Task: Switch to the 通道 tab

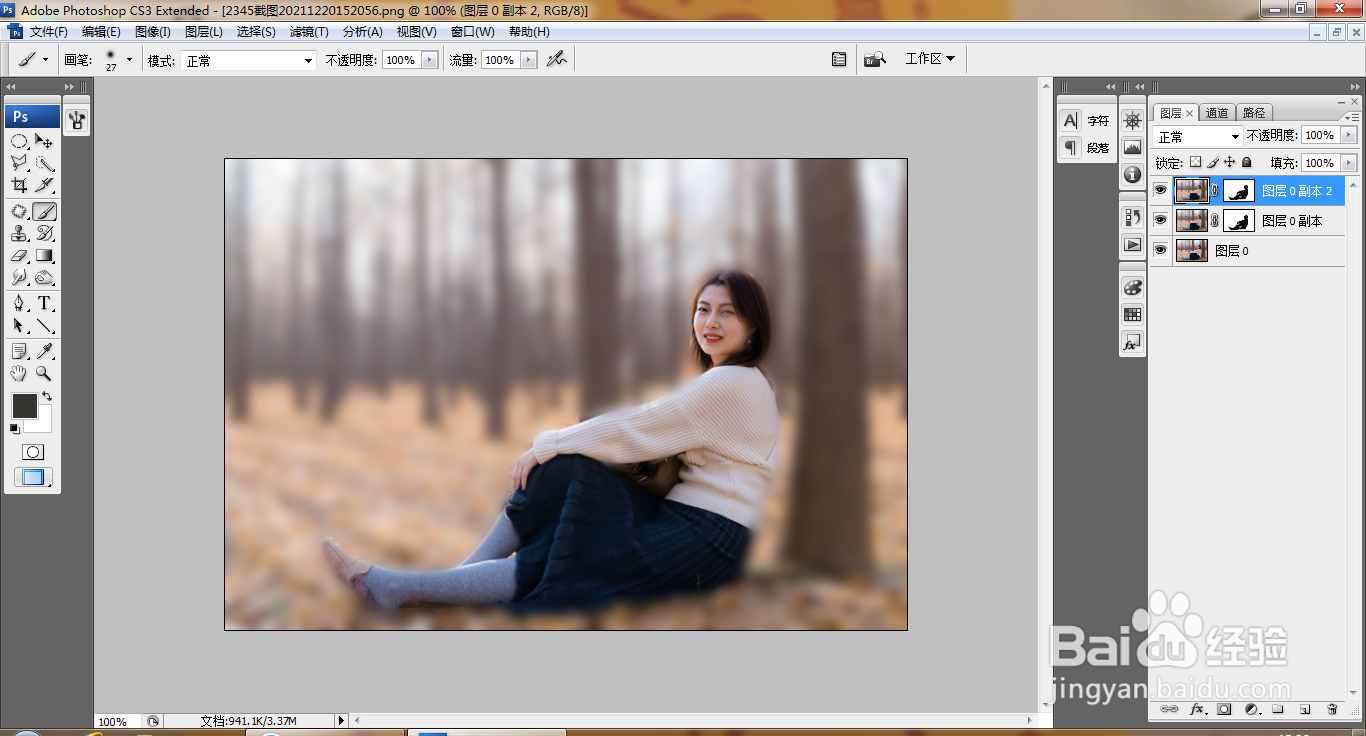Action: tap(1217, 113)
